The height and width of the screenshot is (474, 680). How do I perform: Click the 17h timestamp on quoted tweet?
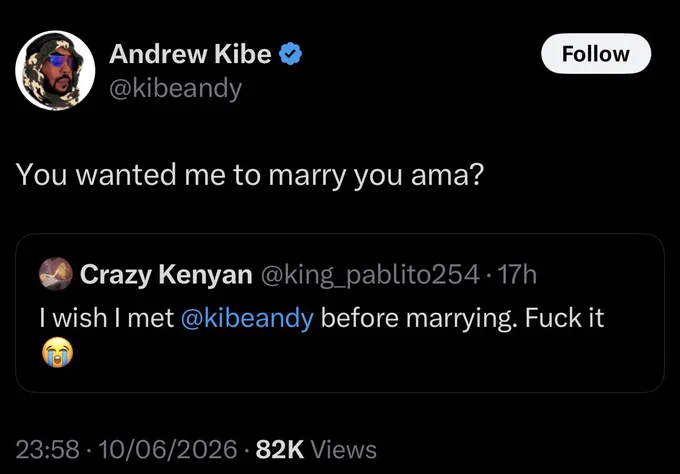click(x=517, y=275)
